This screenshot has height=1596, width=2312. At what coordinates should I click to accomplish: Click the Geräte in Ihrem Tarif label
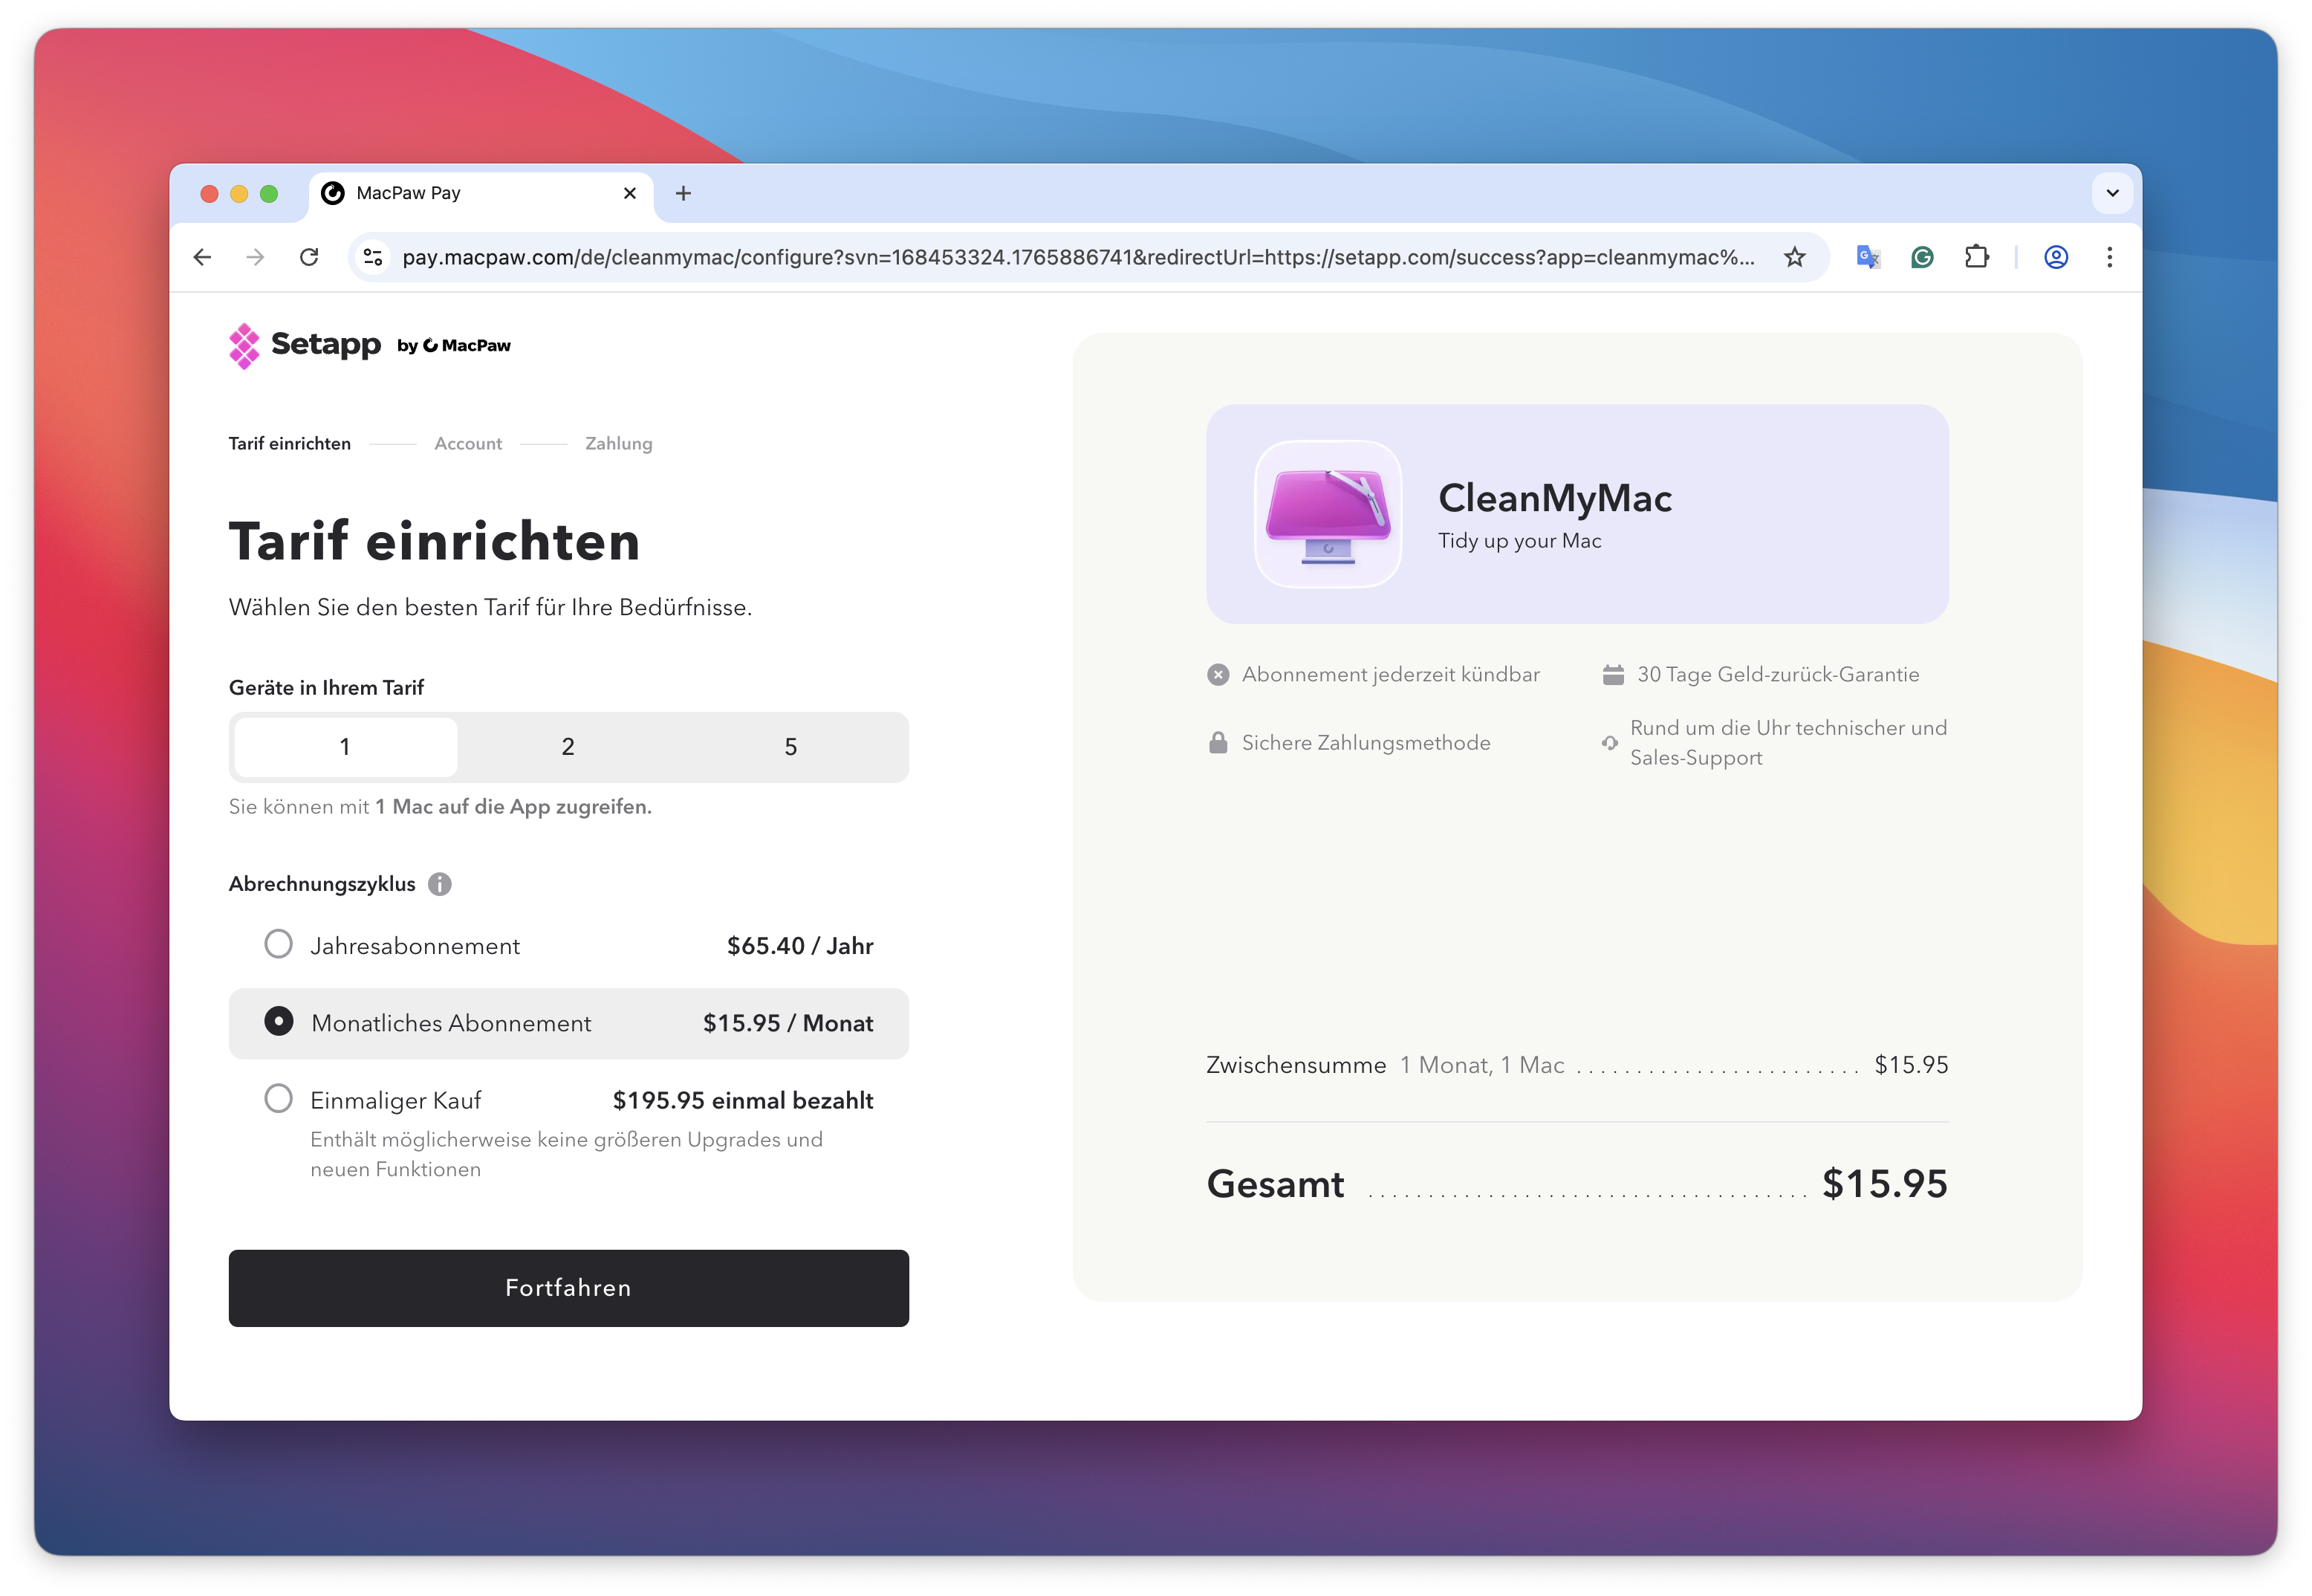327,689
